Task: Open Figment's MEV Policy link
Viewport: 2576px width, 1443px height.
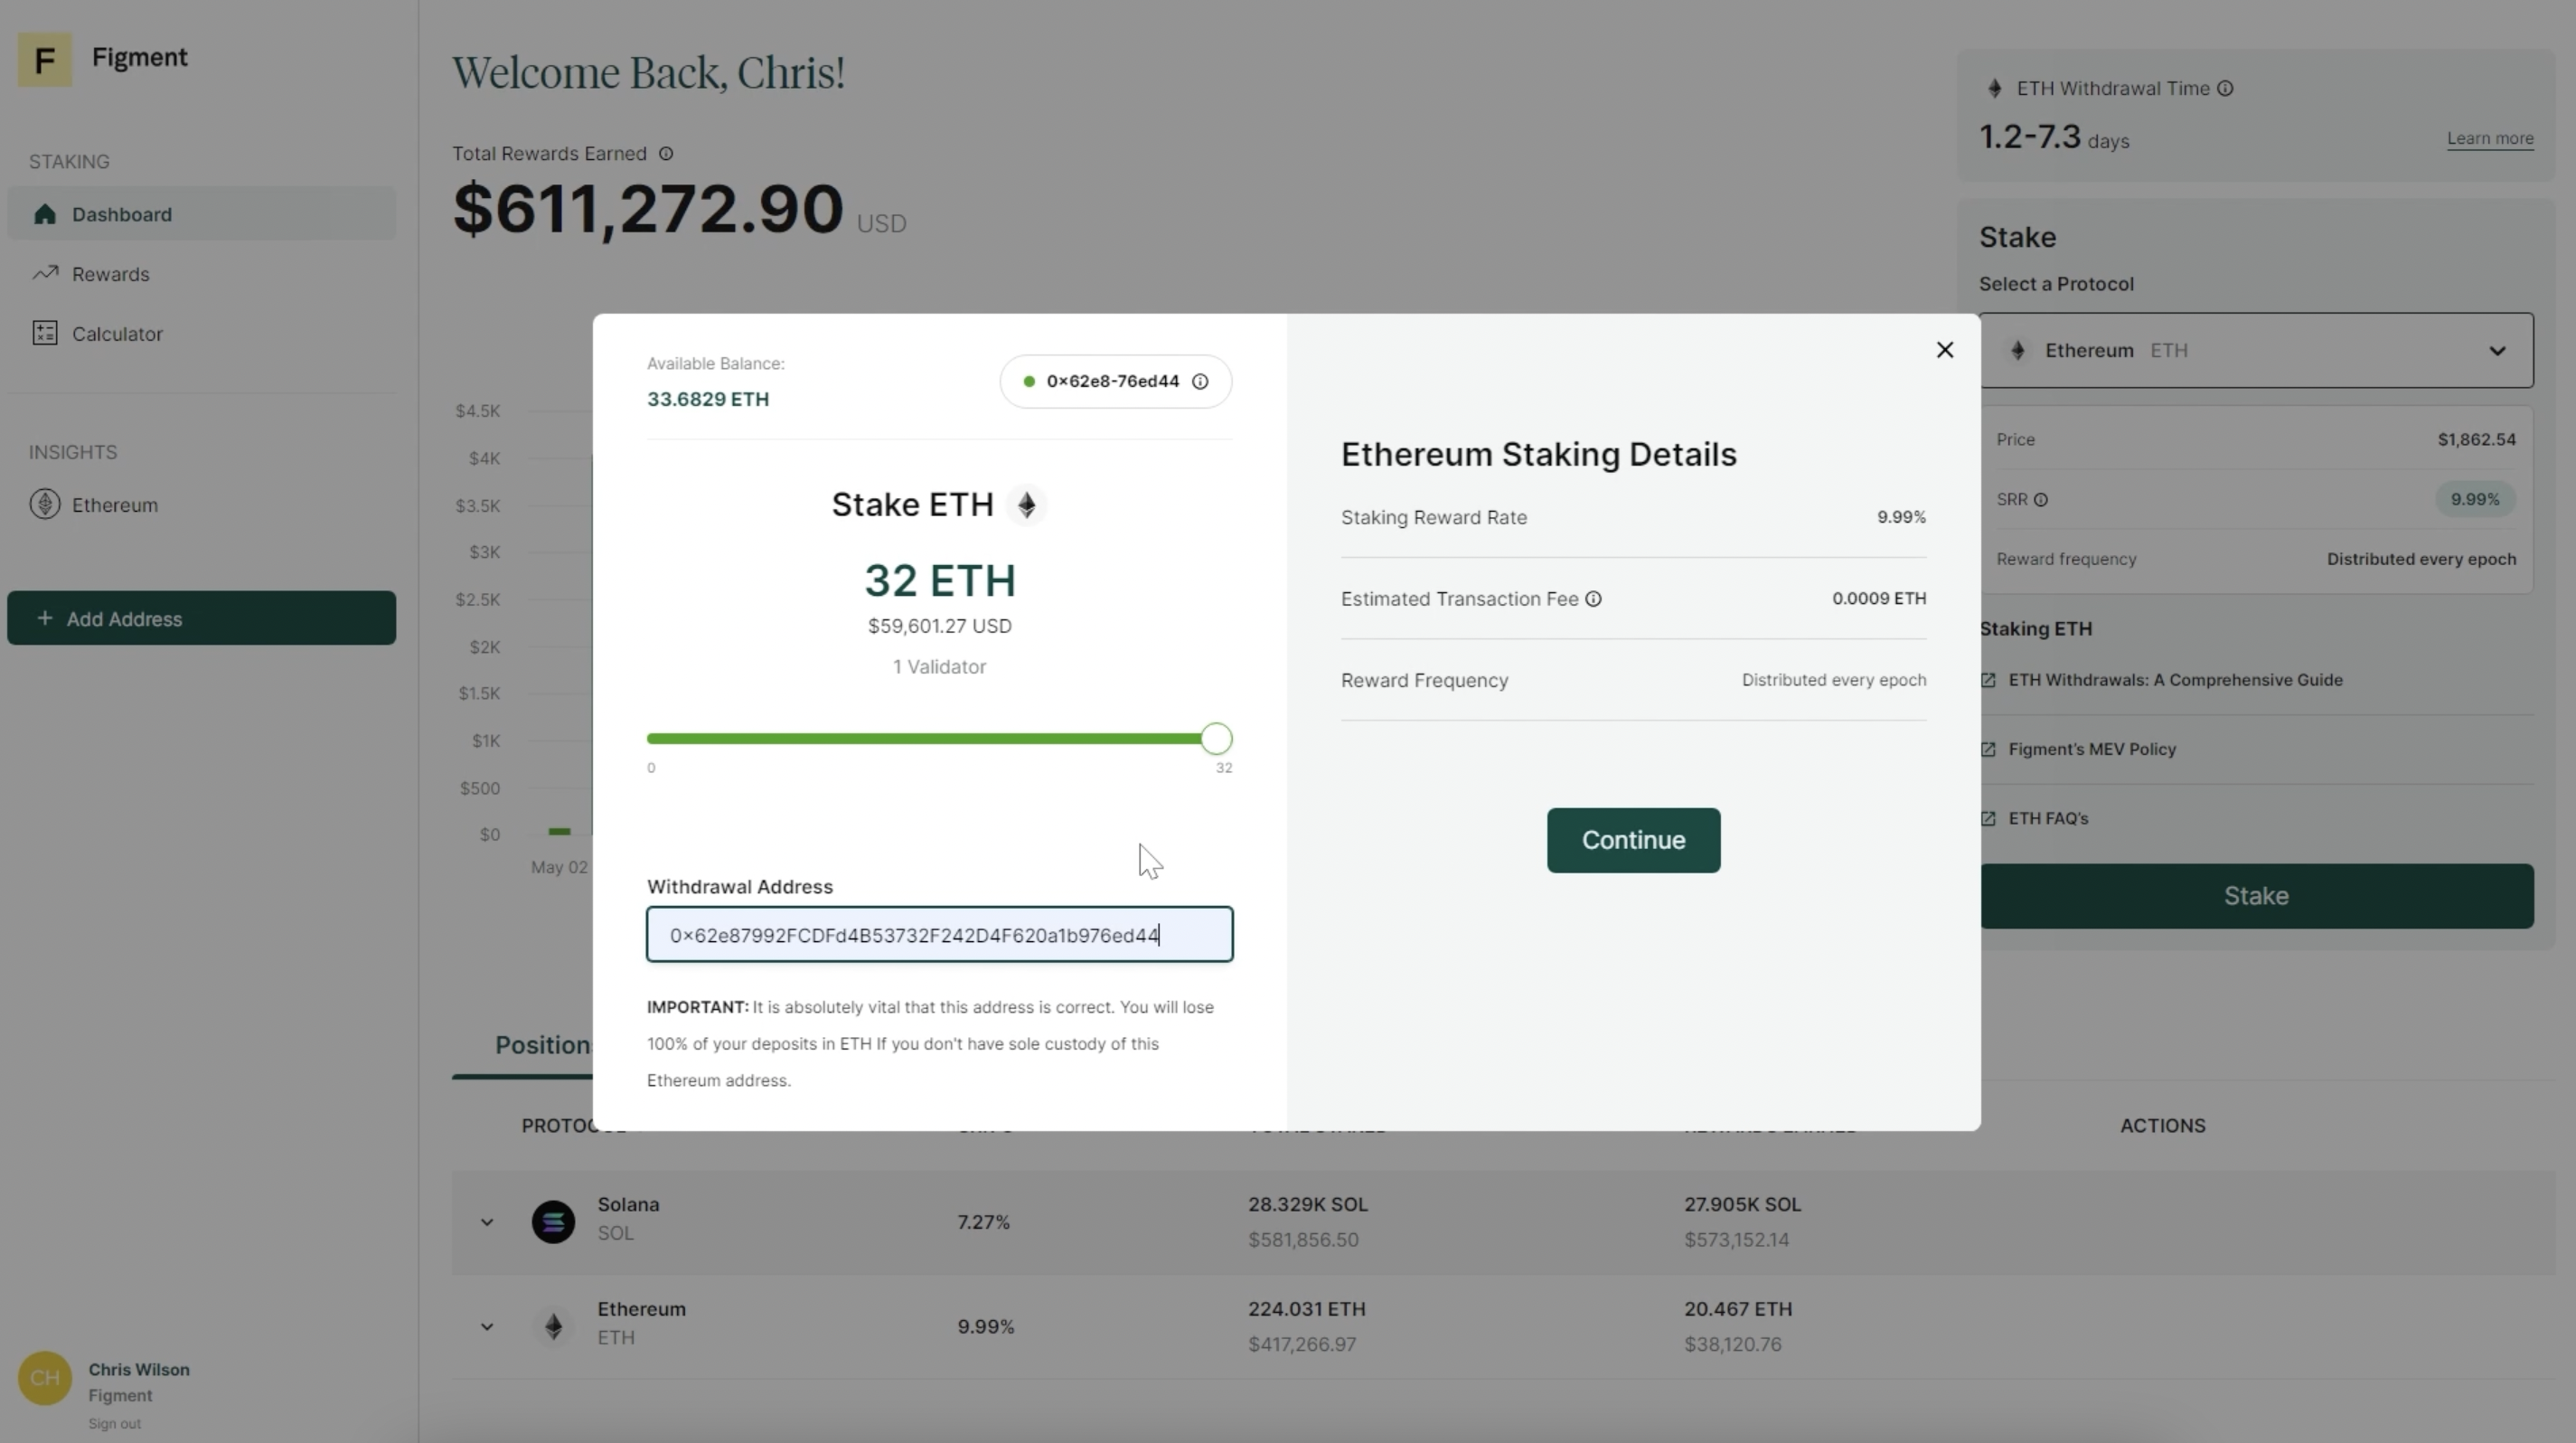Action: [2092, 749]
